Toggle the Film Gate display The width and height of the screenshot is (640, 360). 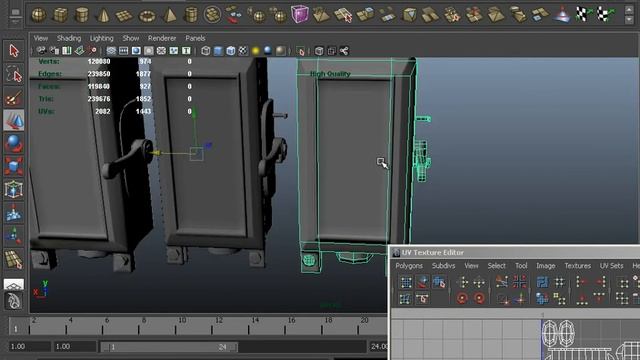coord(124,51)
